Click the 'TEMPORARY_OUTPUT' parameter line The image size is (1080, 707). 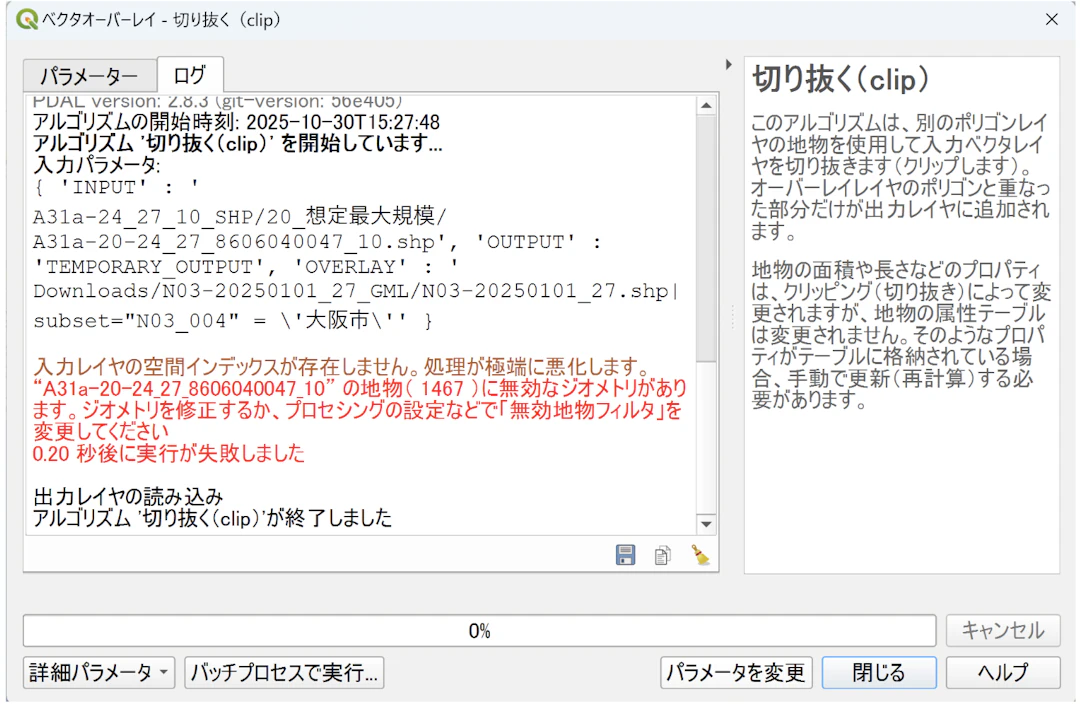[245, 267]
